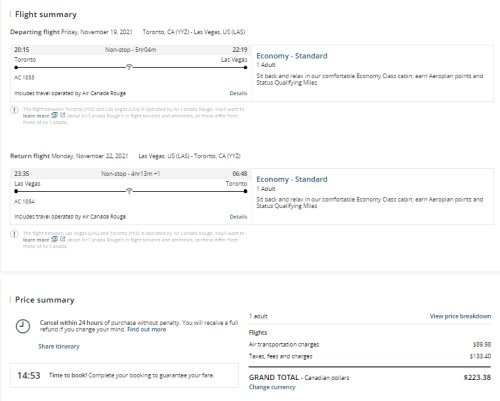Click Find out more about cancellation
Viewport: 500px width, 401px height.
click(x=147, y=329)
